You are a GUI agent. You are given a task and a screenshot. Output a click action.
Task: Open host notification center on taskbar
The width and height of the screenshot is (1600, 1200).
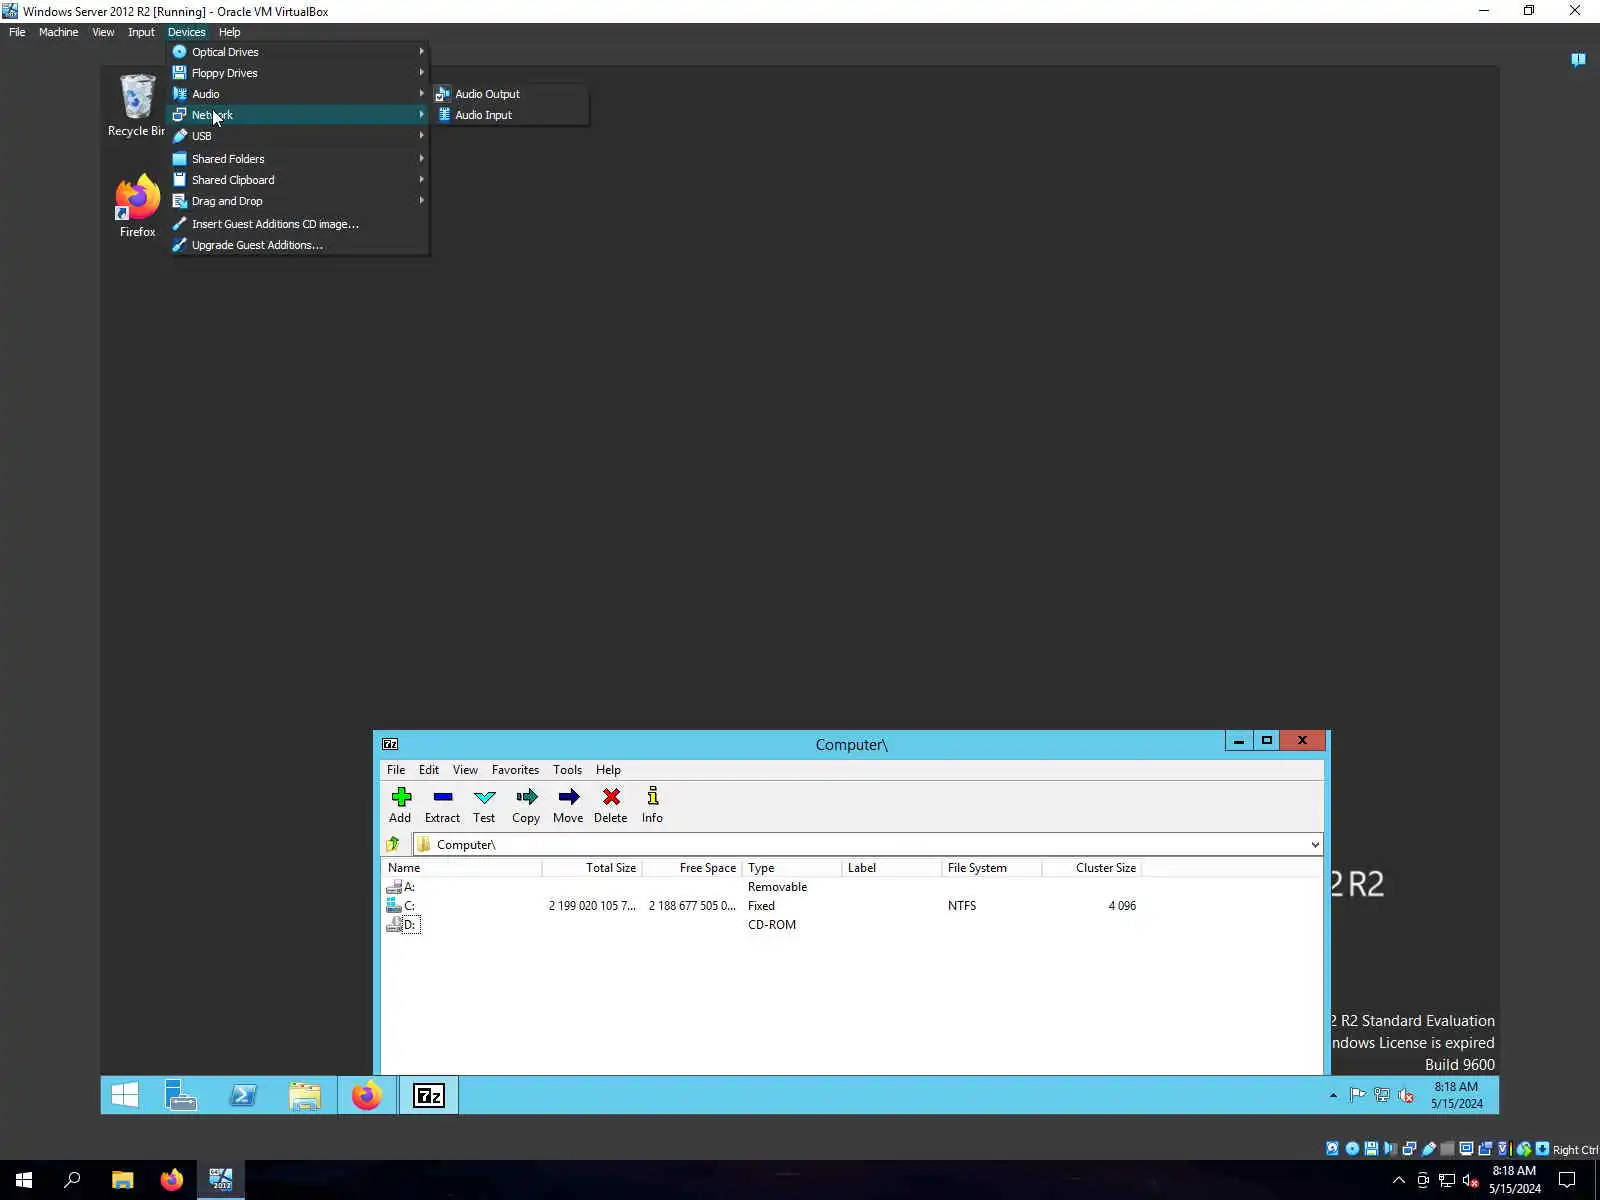click(x=1568, y=1181)
